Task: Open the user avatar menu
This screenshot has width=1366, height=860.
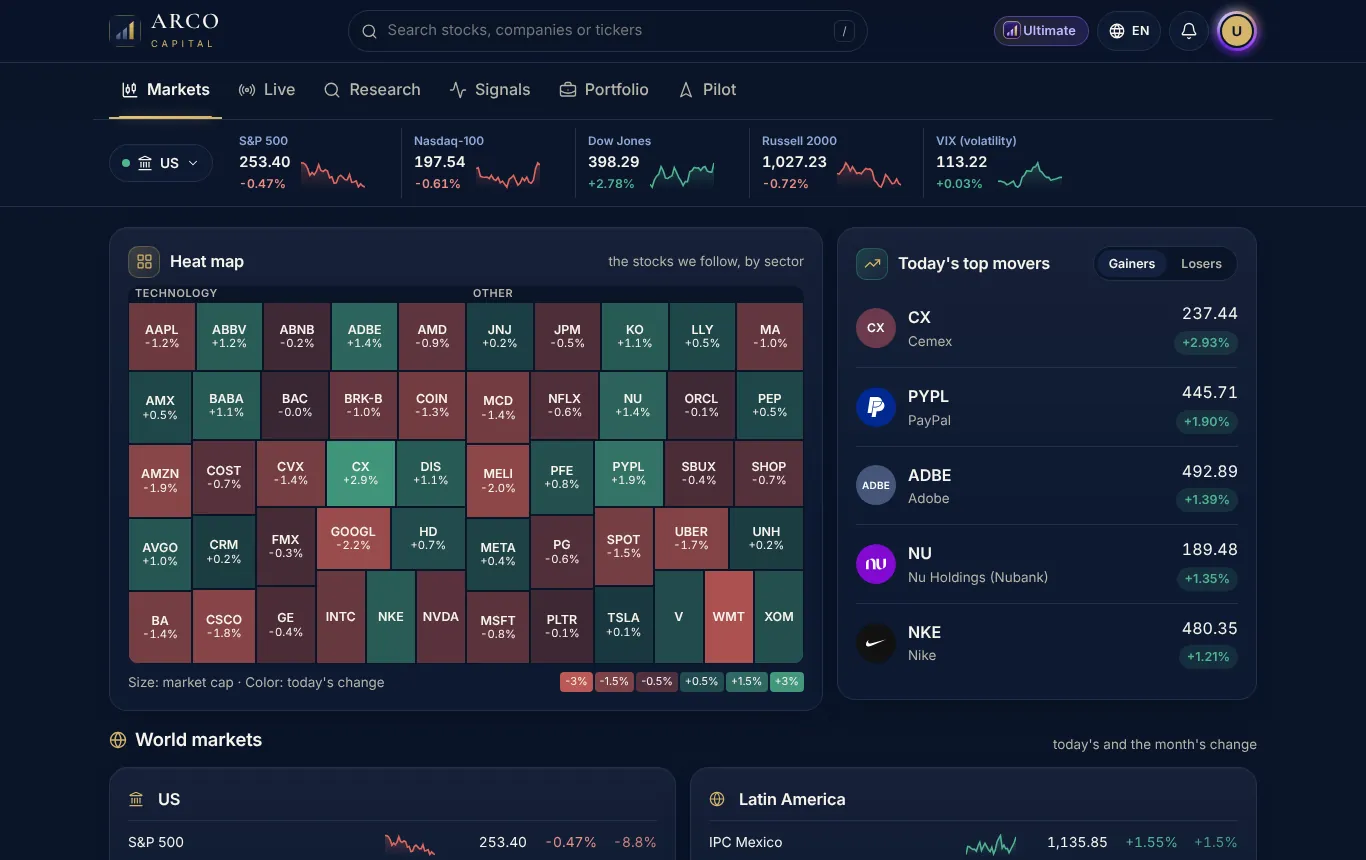Action: pos(1236,31)
